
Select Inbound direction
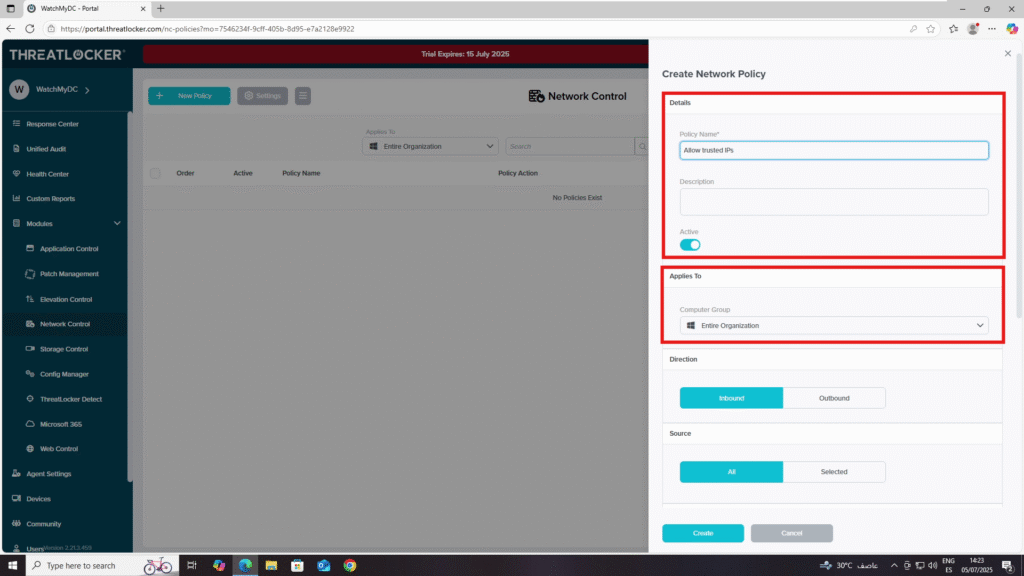tap(731, 398)
